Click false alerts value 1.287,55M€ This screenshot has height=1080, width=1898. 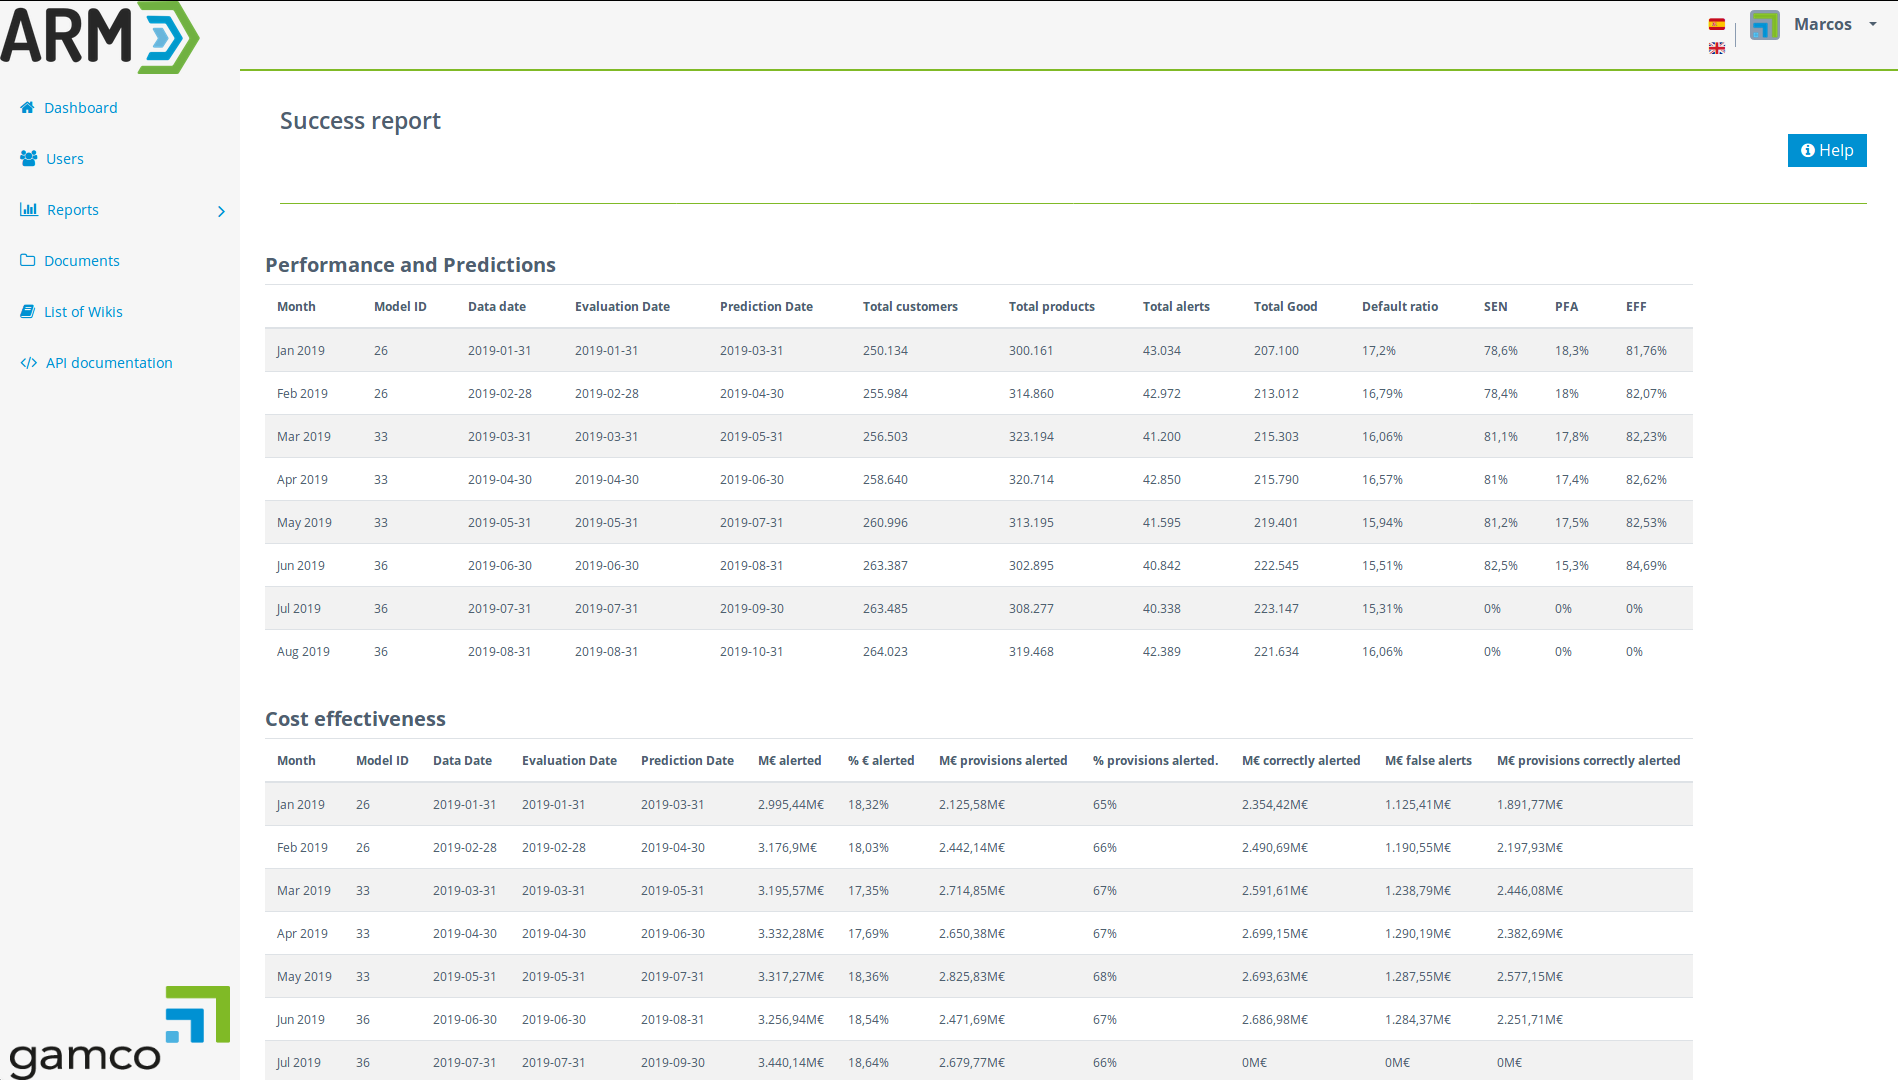coord(1418,977)
